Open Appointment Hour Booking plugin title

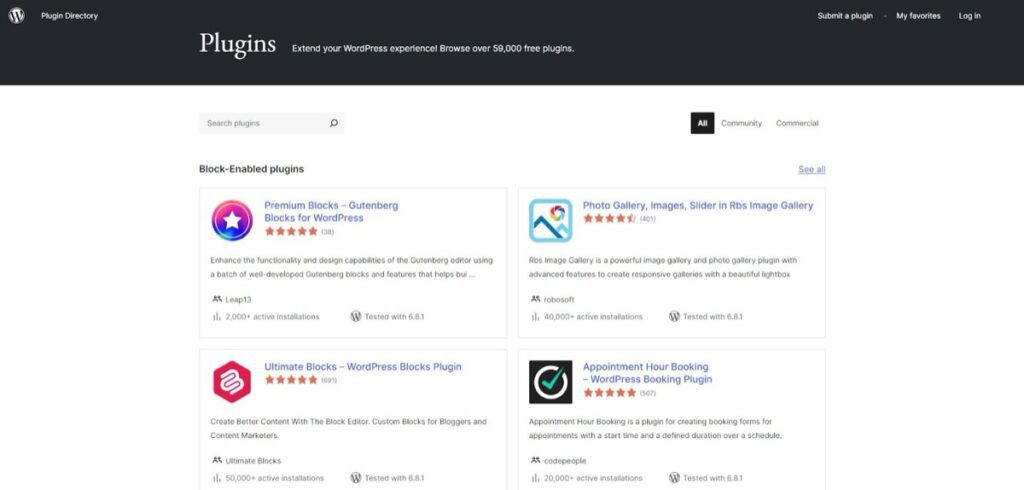point(647,372)
